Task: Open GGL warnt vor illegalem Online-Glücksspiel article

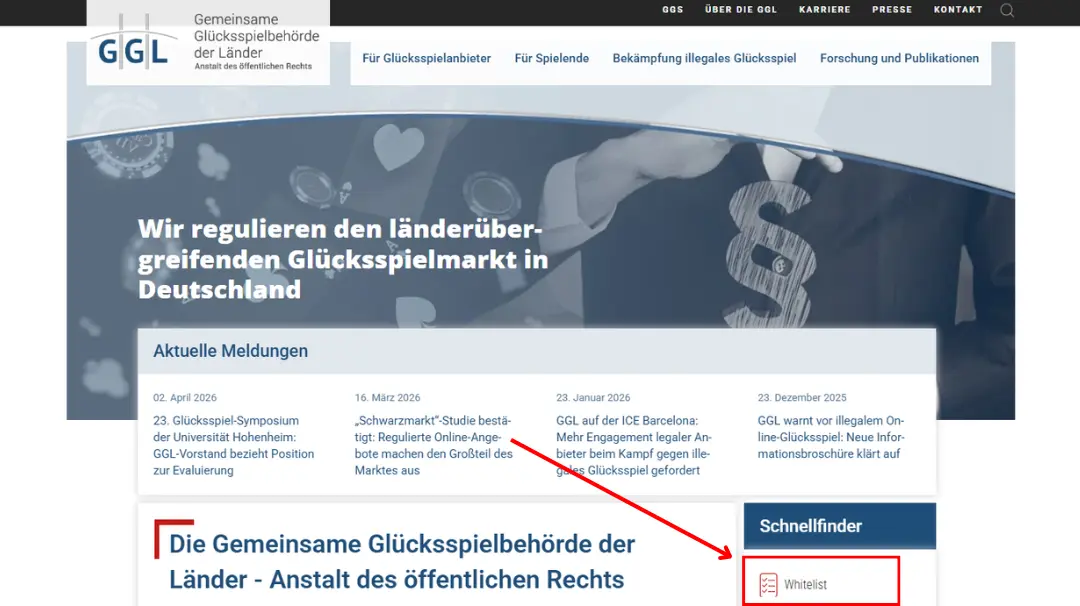Action: [x=831, y=437]
